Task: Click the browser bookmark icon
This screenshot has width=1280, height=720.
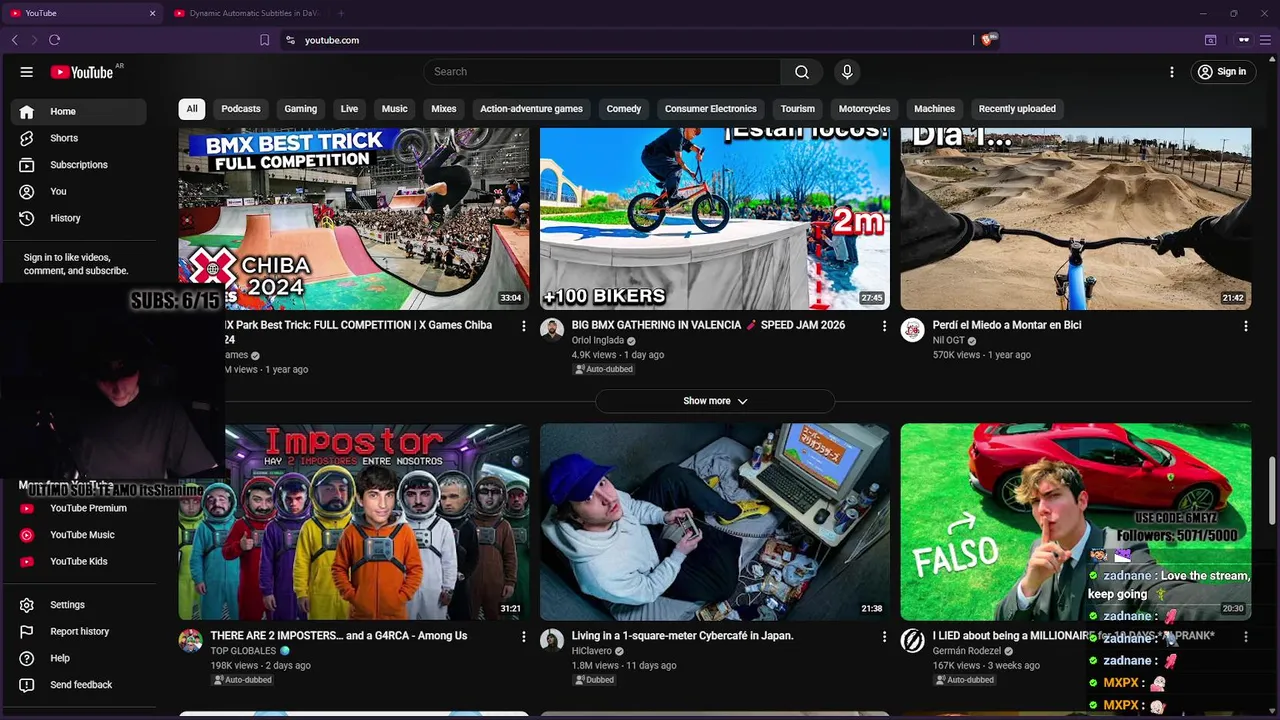Action: tap(264, 40)
